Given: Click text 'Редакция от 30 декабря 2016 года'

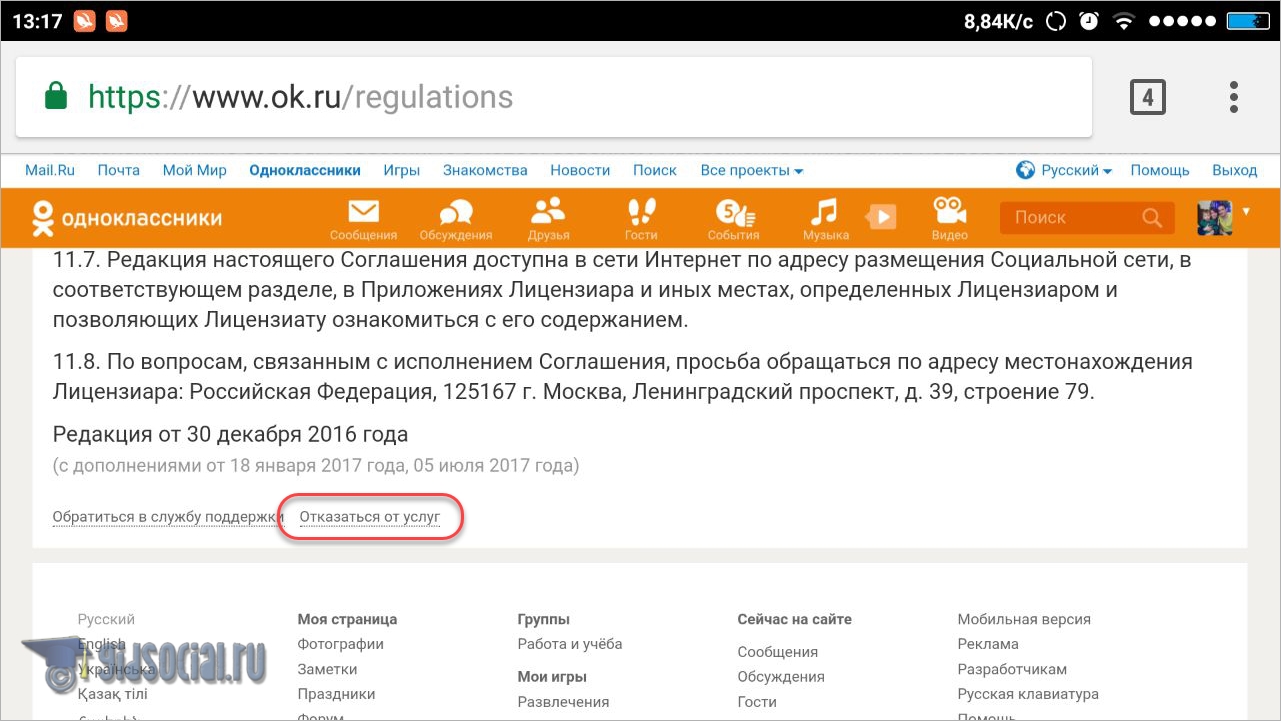Looking at the screenshot, I should [230, 435].
